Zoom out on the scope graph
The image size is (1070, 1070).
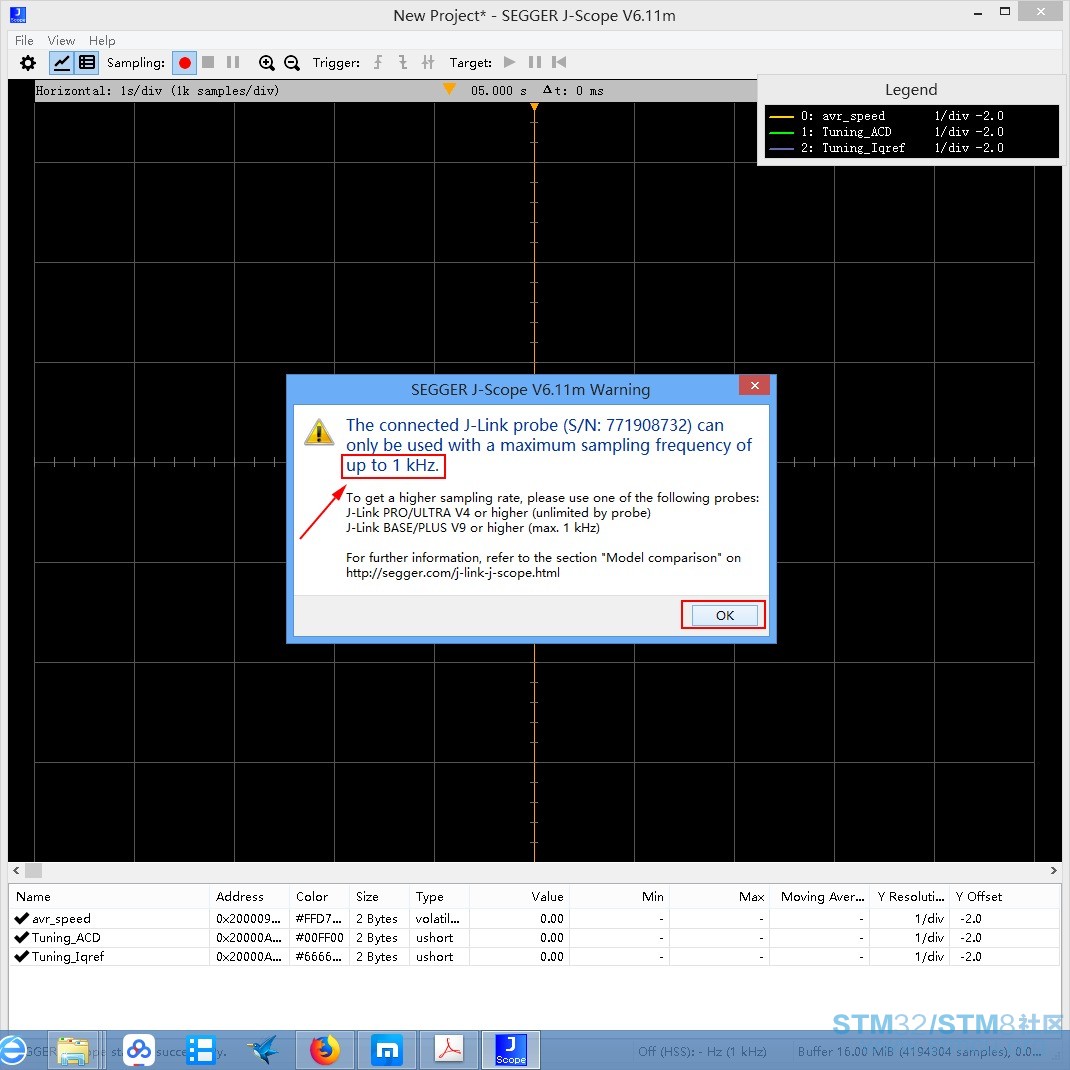point(291,63)
